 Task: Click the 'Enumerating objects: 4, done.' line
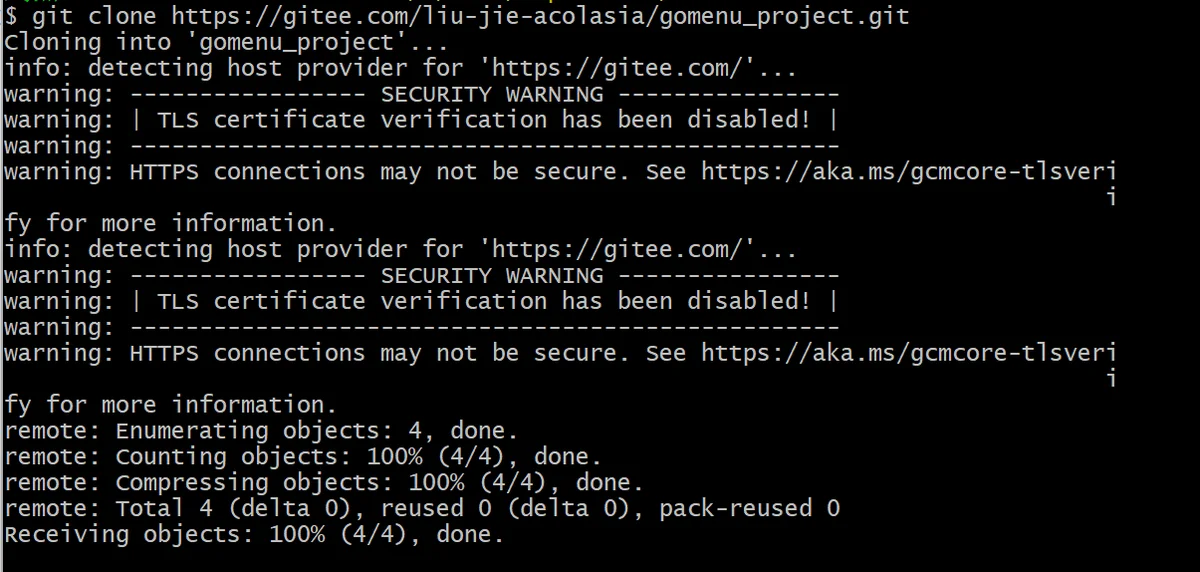pyautogui.click(x=262, y=431)
